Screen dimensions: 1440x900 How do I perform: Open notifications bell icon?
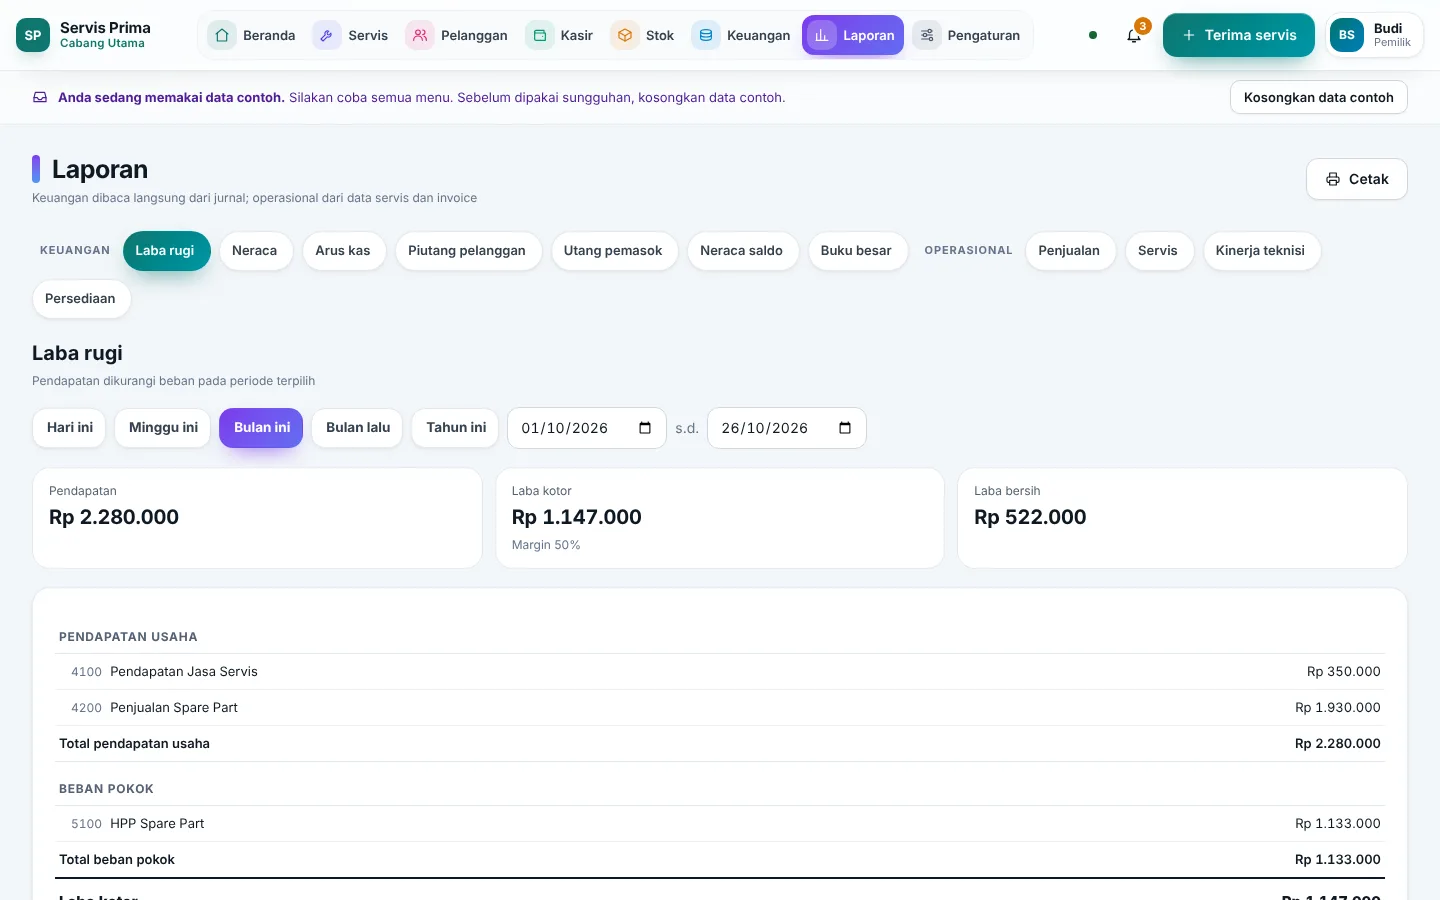click(x=1134, y=36)
